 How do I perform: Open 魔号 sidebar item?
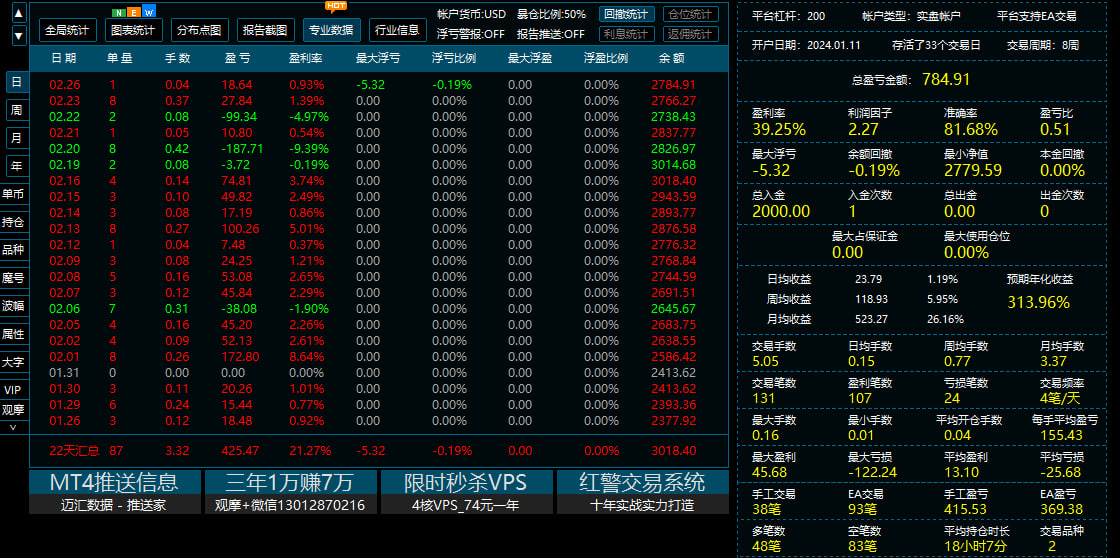pyautogui.click(x=14, y=278)
